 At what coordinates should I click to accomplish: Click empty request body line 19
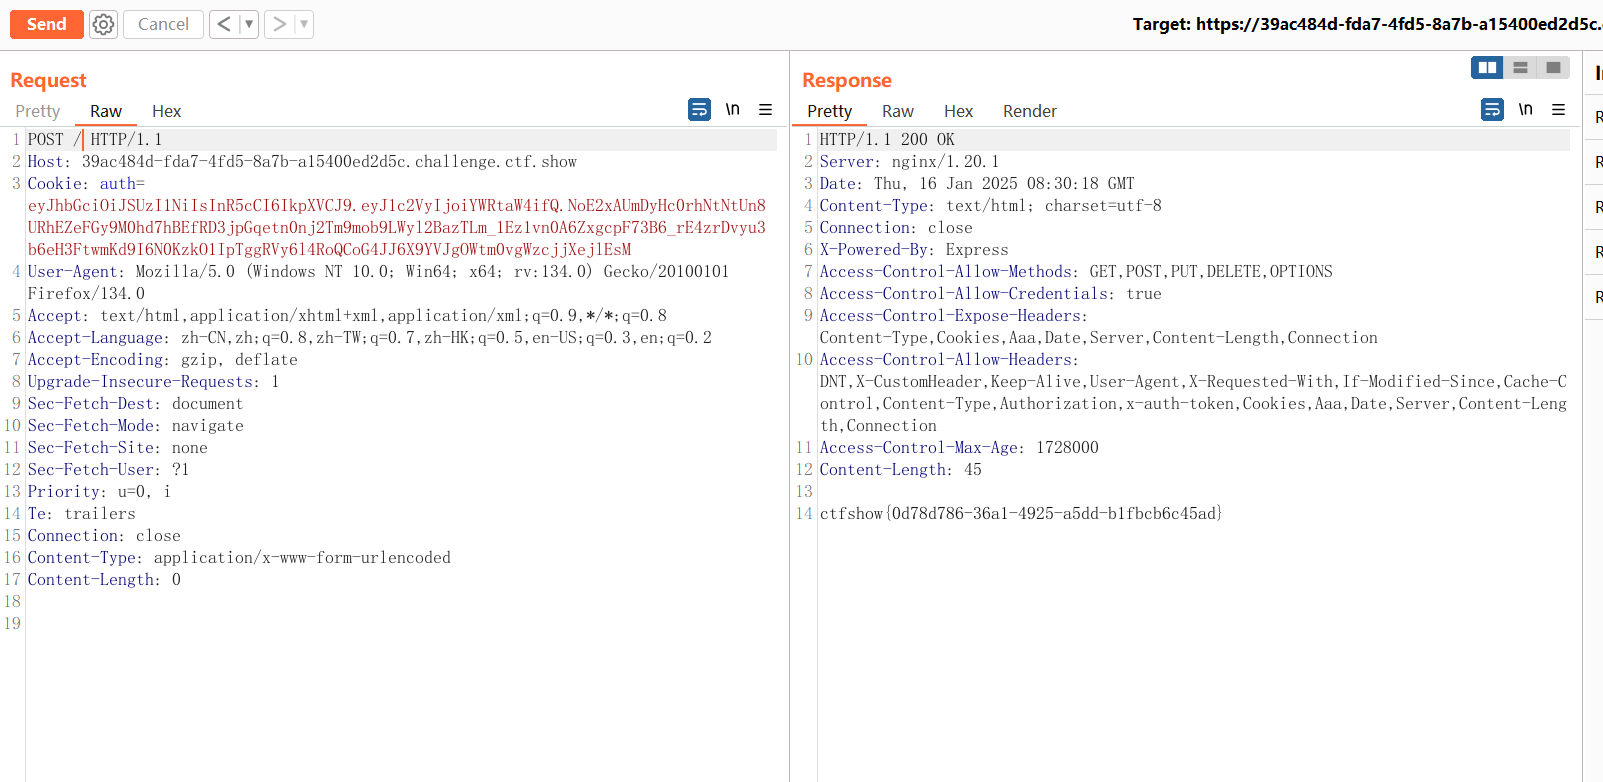[400, 623]
